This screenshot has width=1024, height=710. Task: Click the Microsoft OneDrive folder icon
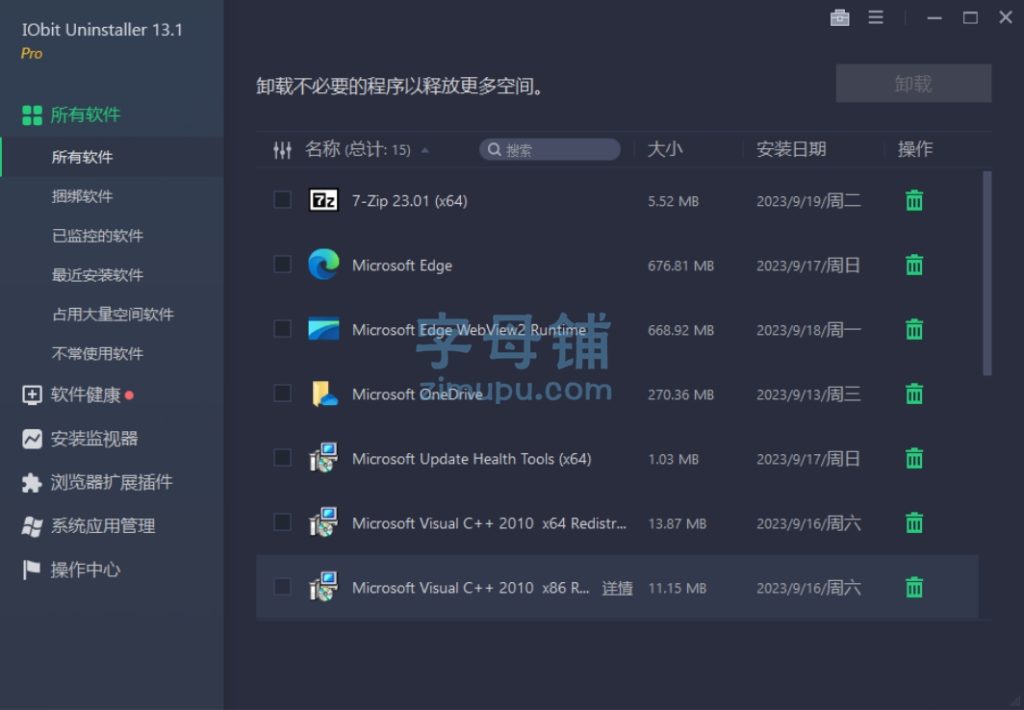coord(323,394)
